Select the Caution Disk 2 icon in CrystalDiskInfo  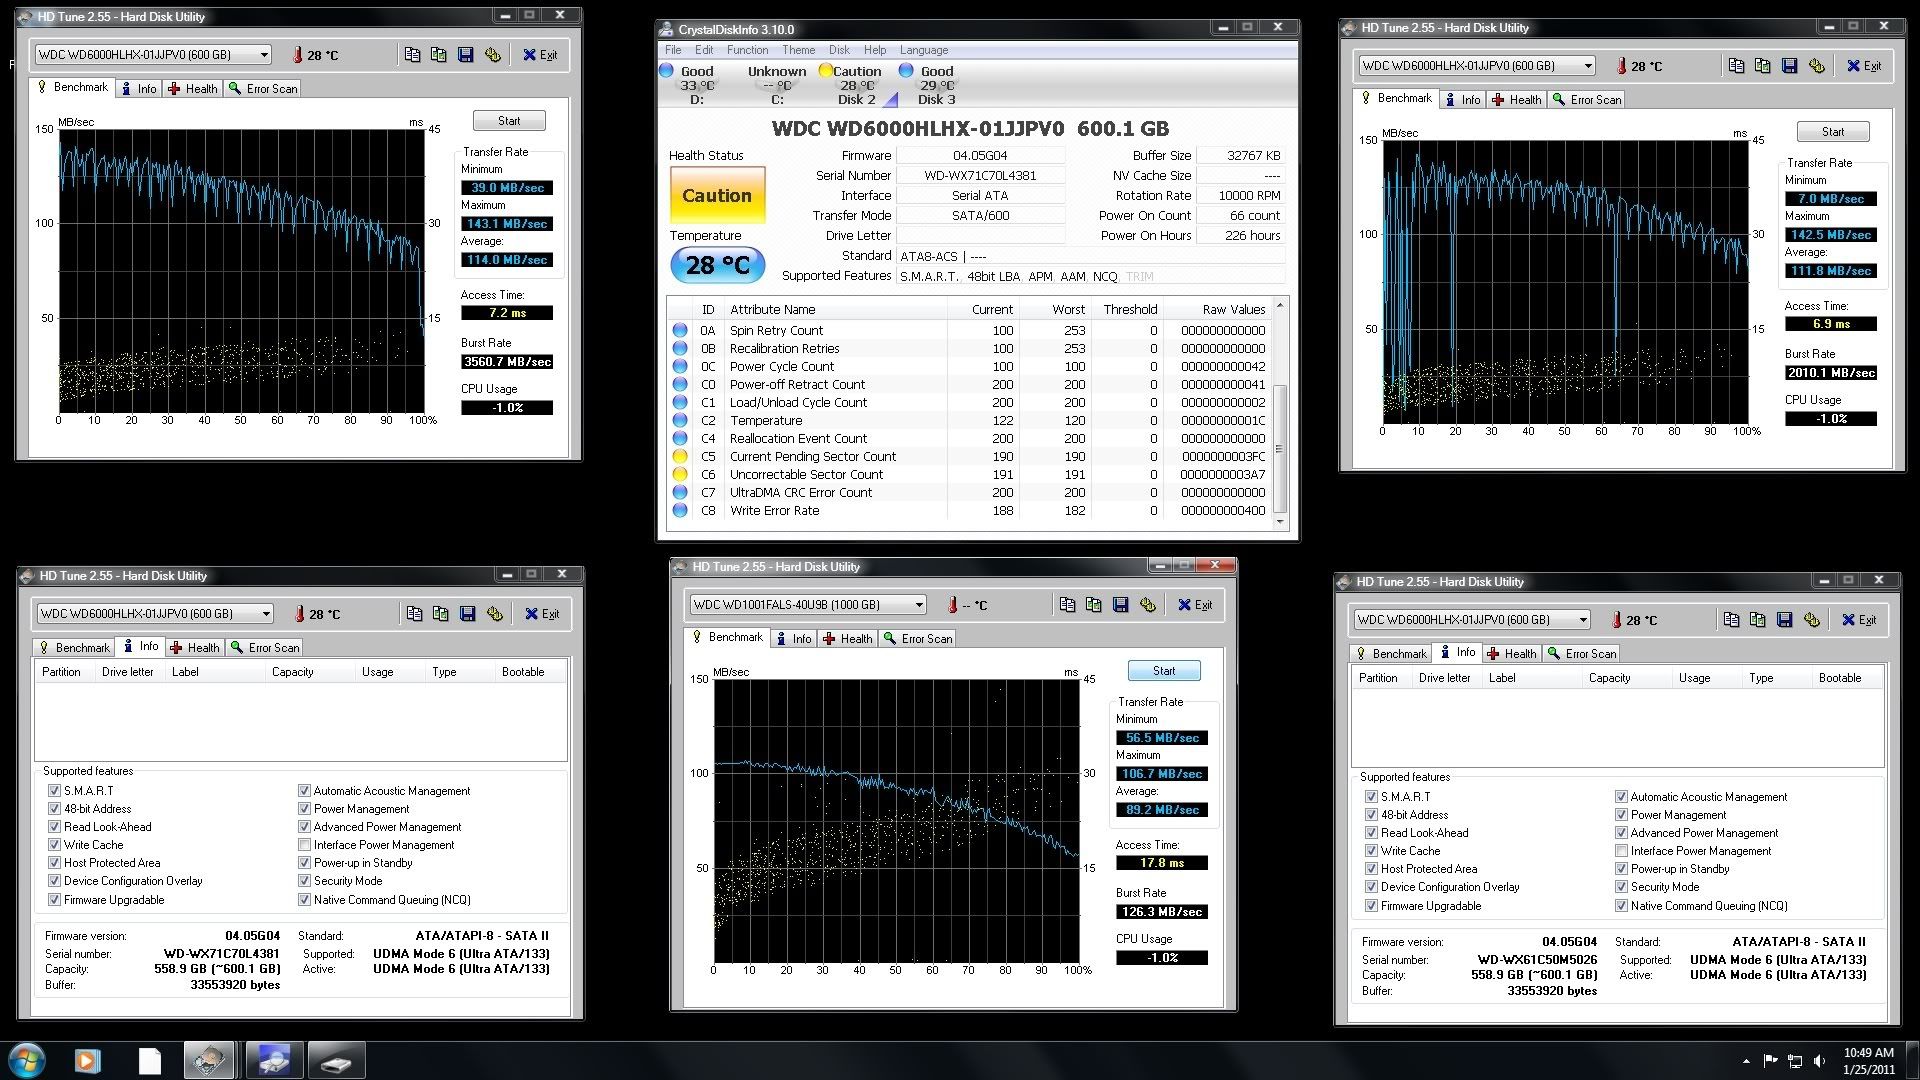tap(826, 71)
